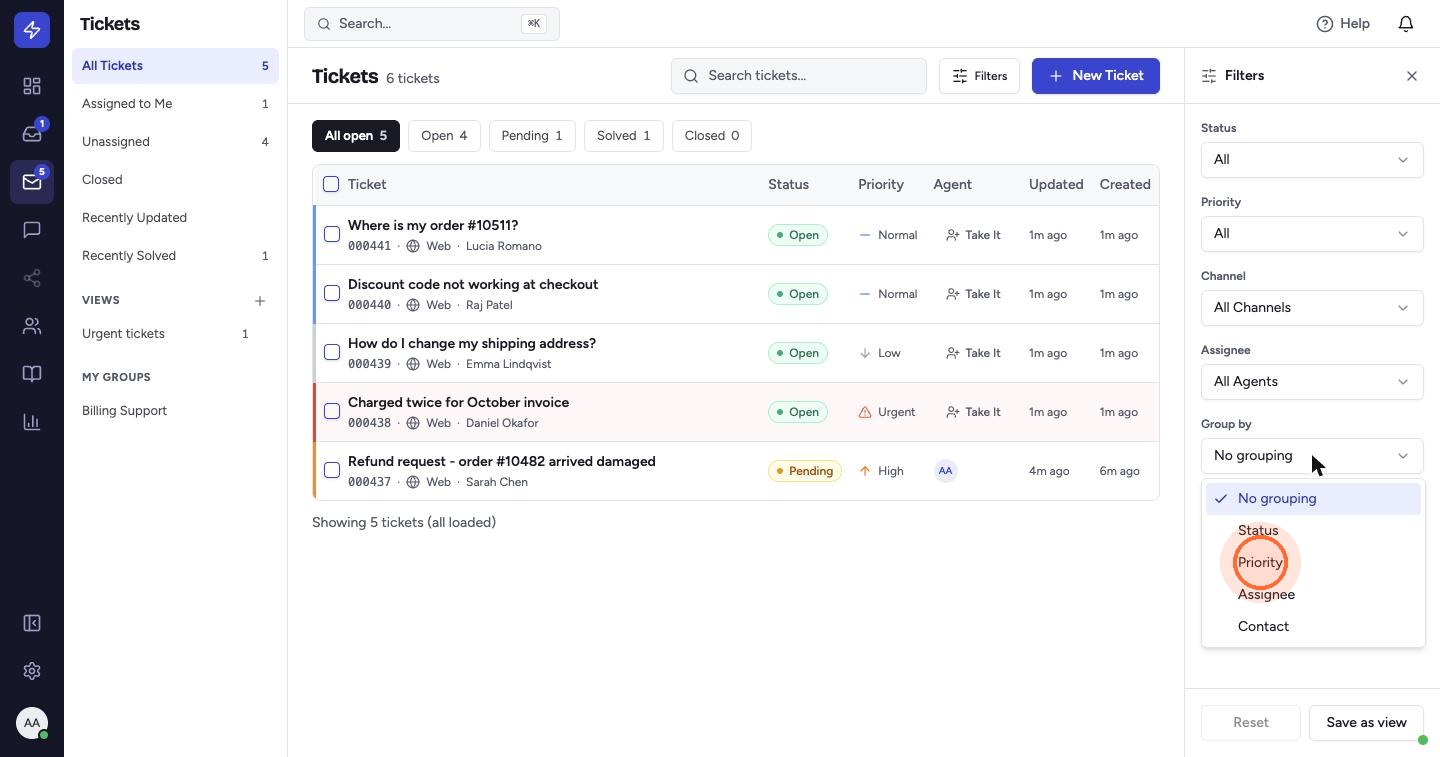1440x757 pixels.
Task: Take It on Discount code ticket
Action: pyautogui.click(x=973, y=294)
